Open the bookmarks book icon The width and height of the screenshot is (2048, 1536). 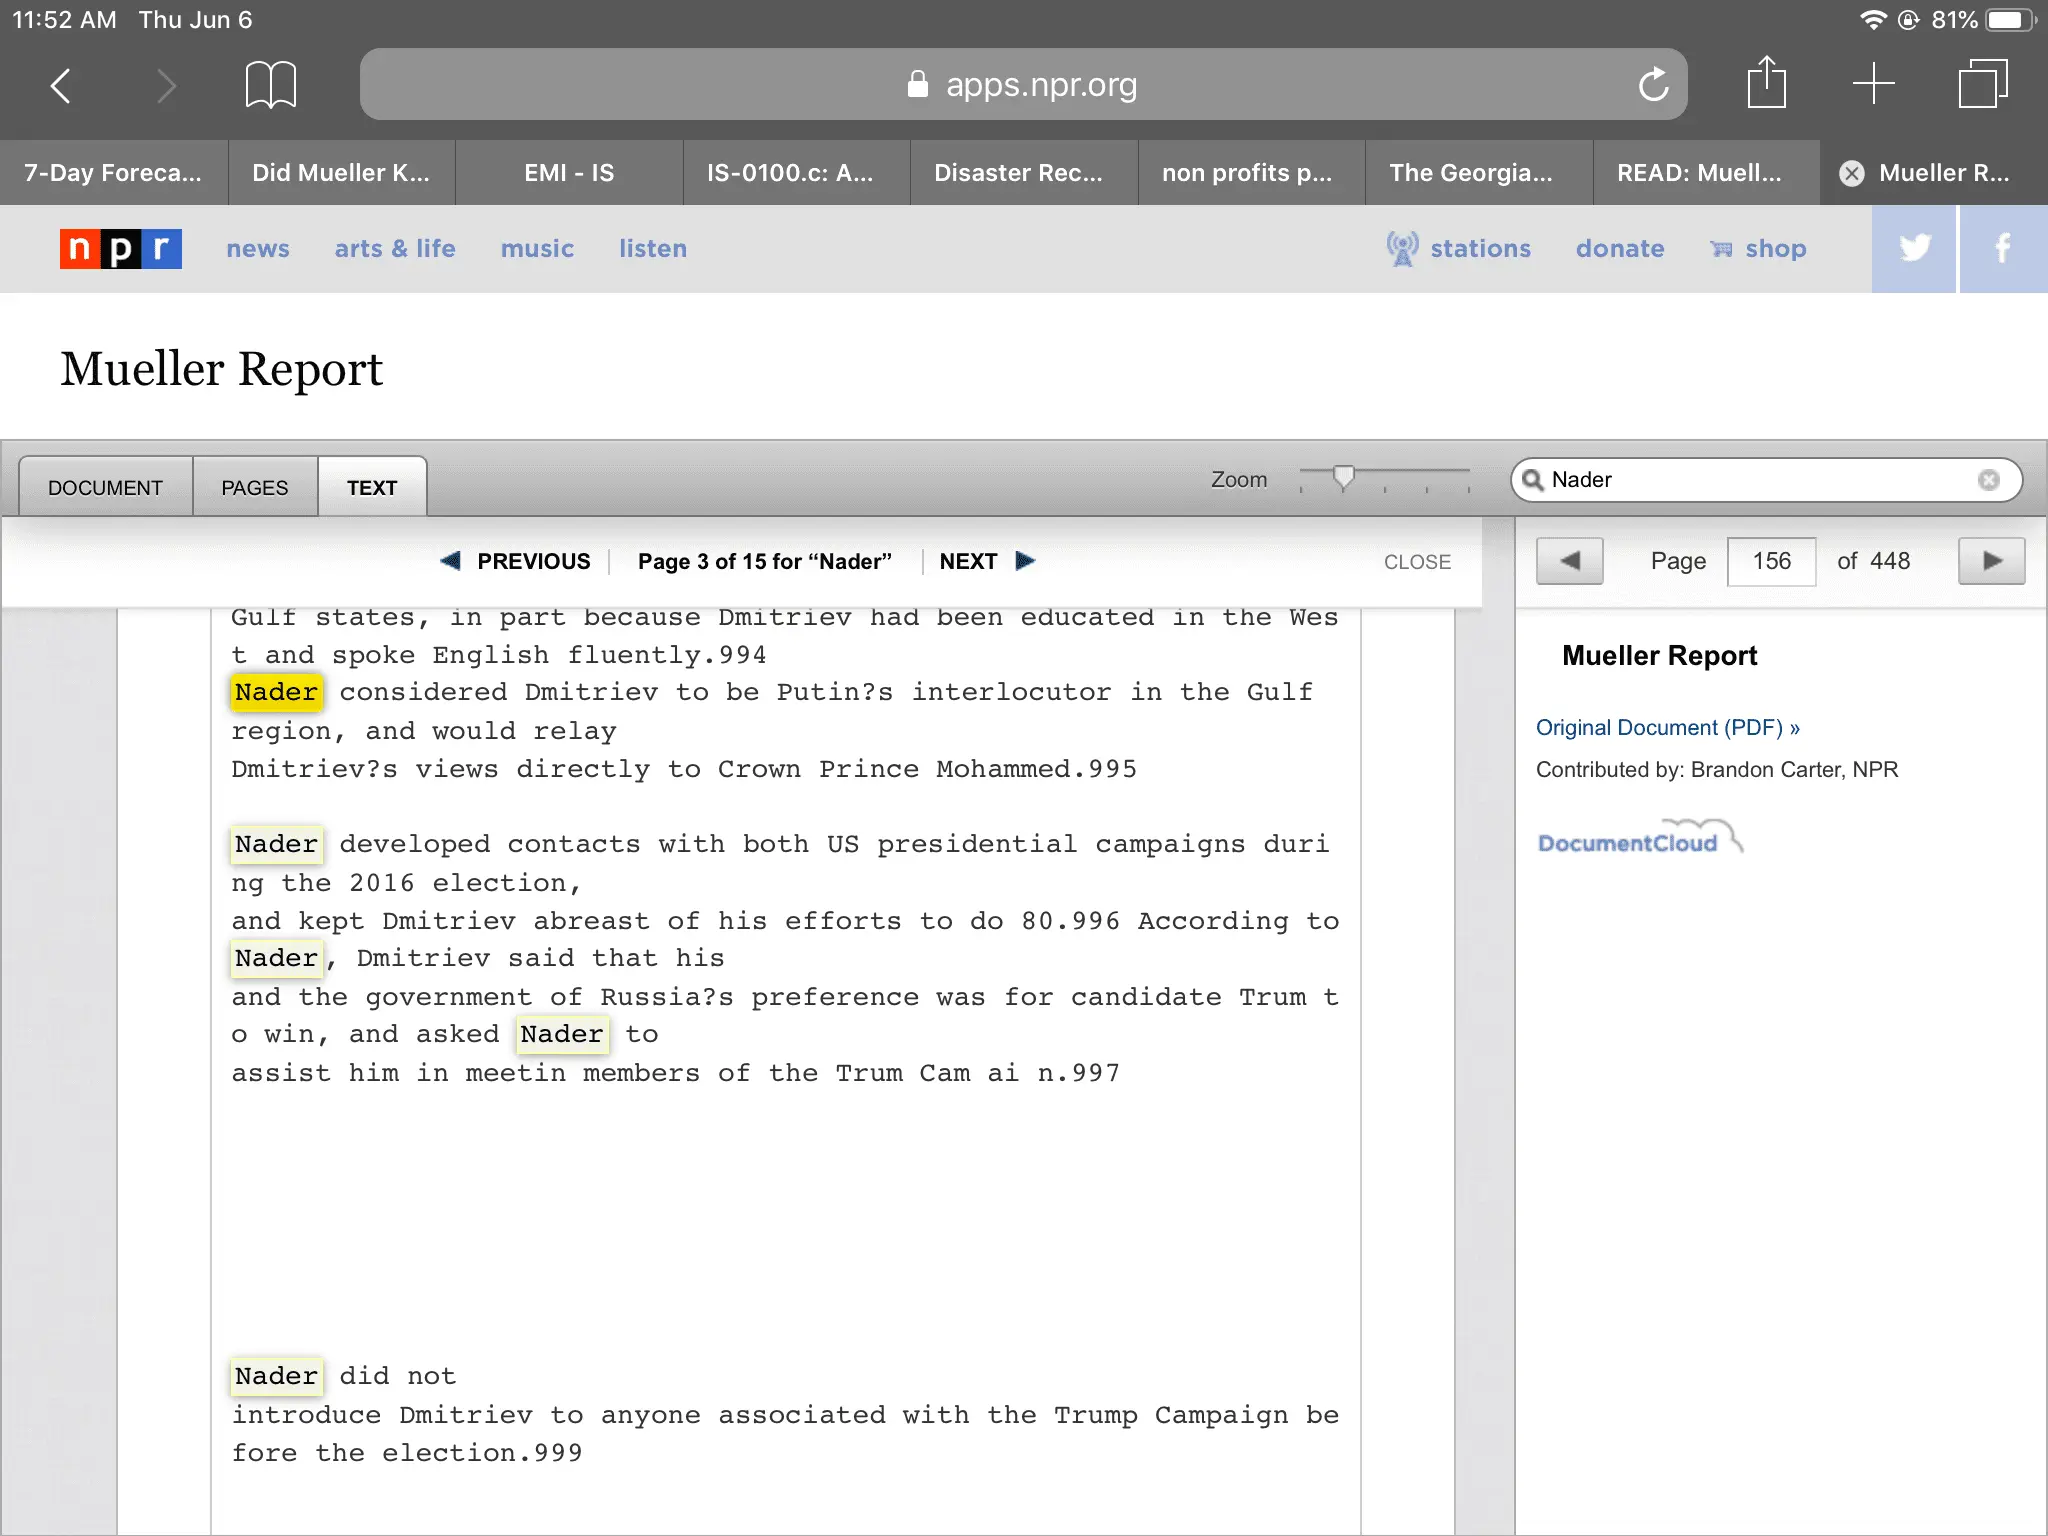point(270,85)
